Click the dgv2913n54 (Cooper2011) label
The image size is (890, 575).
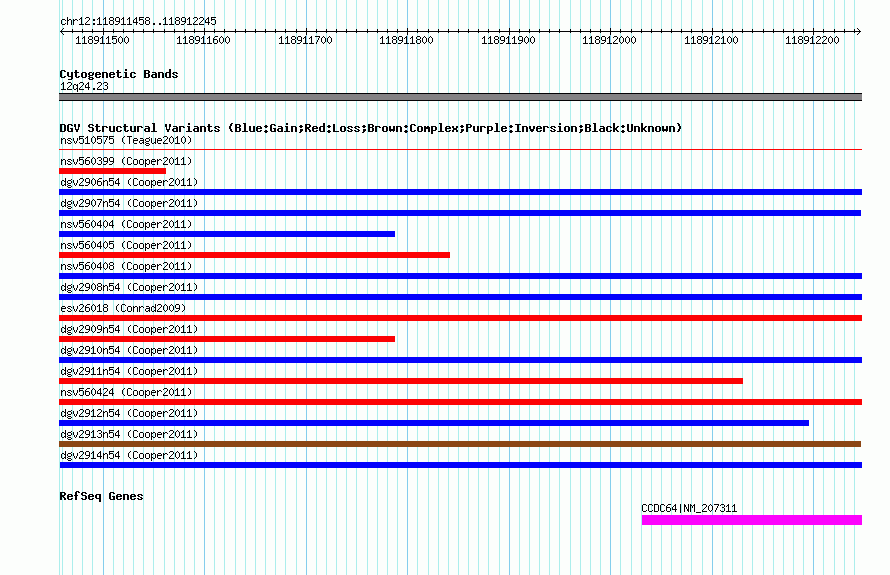coord(129,434)
